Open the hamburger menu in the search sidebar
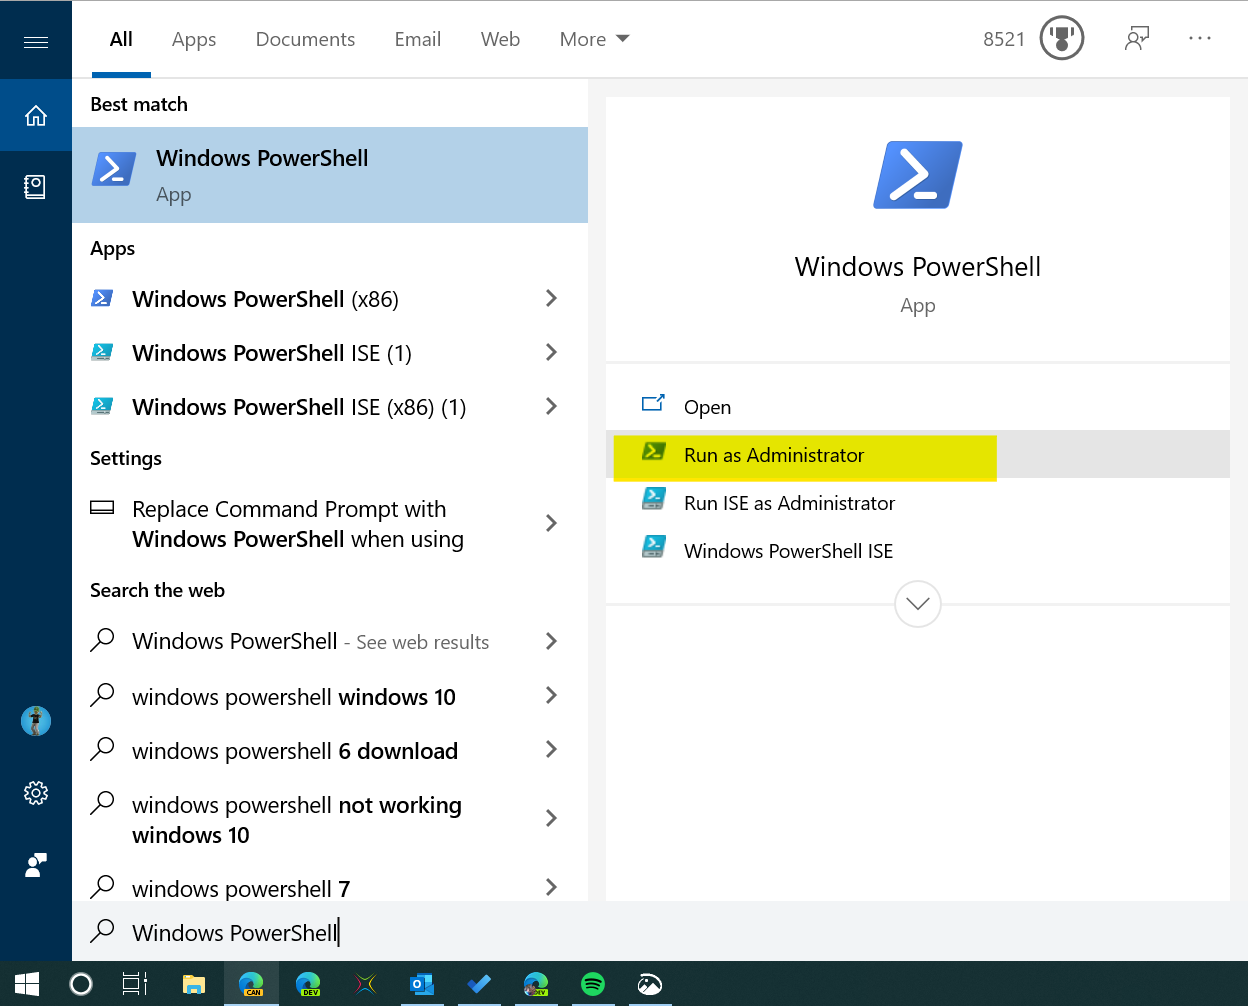Image resolution: width=1248 pixels, height=1006 pixels. coord(36,42)
